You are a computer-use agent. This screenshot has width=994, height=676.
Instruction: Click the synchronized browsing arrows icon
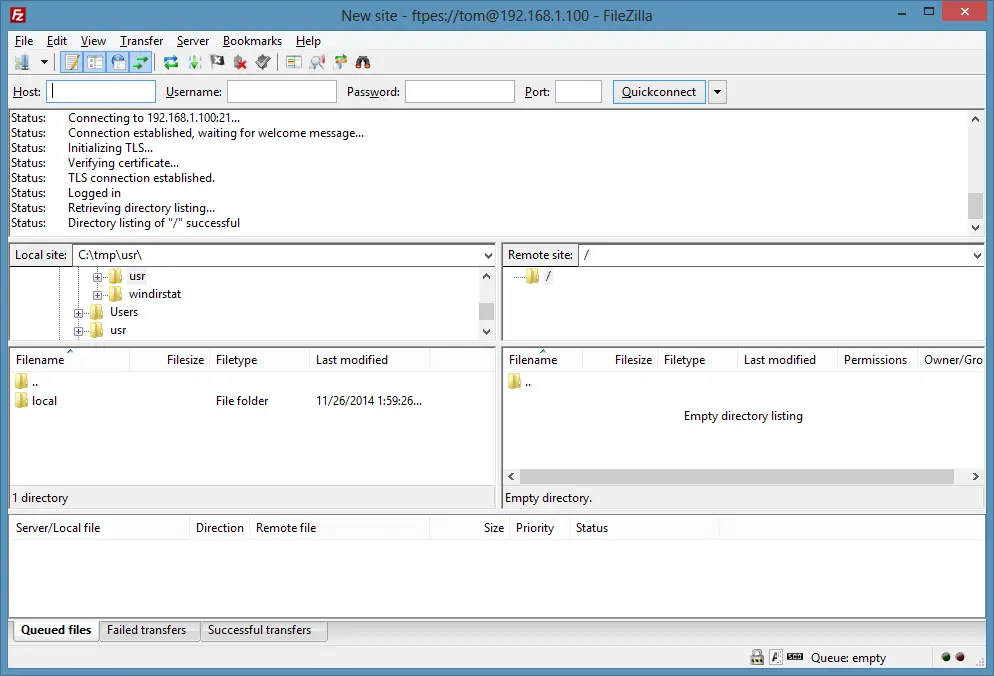click(340, 62)
